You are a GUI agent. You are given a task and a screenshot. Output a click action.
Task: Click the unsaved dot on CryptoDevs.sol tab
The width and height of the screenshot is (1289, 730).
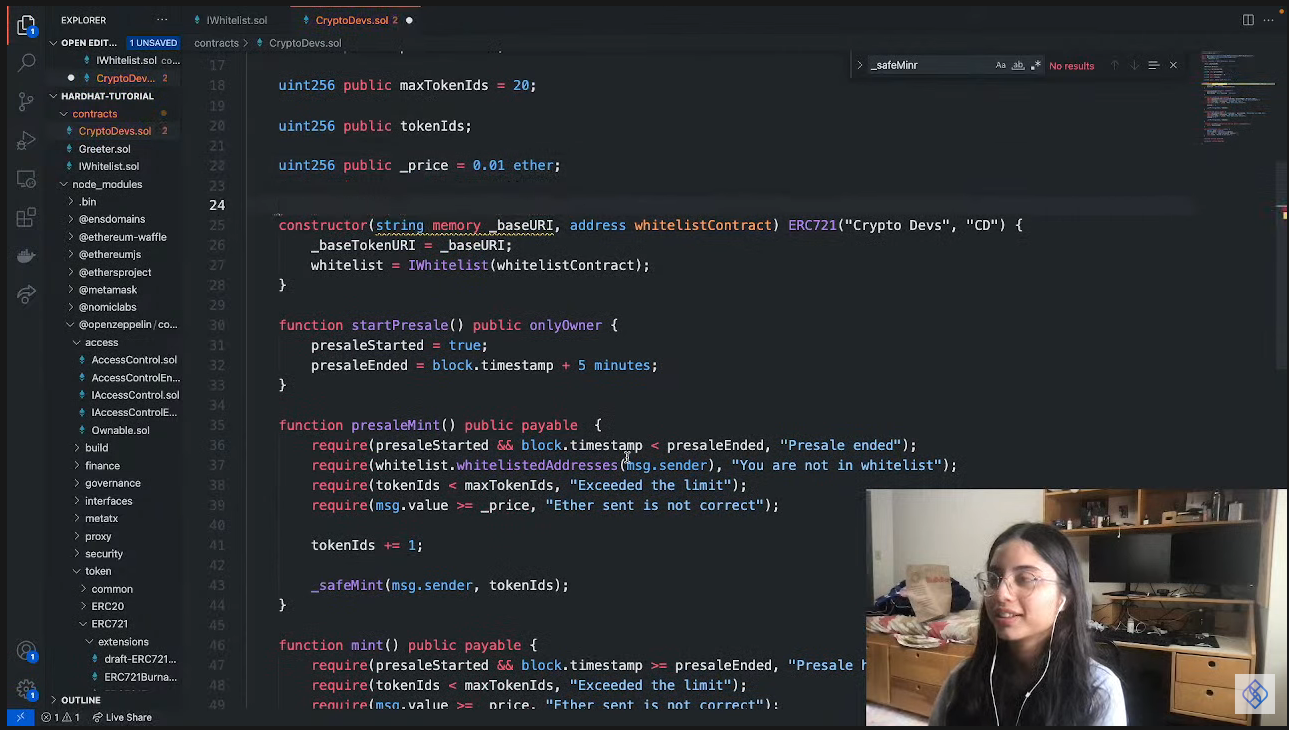point(409,20)
